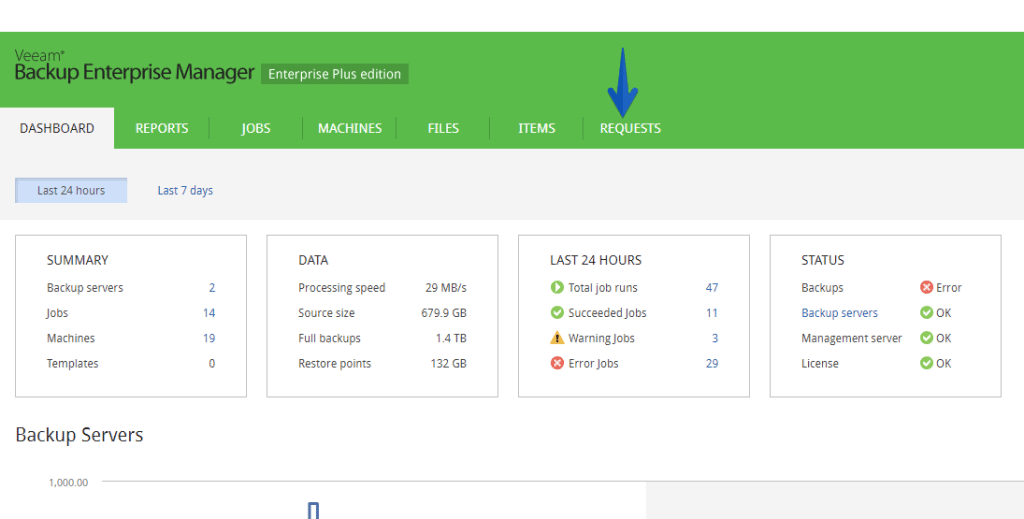
Task: Open the Jobs count link 14
Action: (209, 313)
